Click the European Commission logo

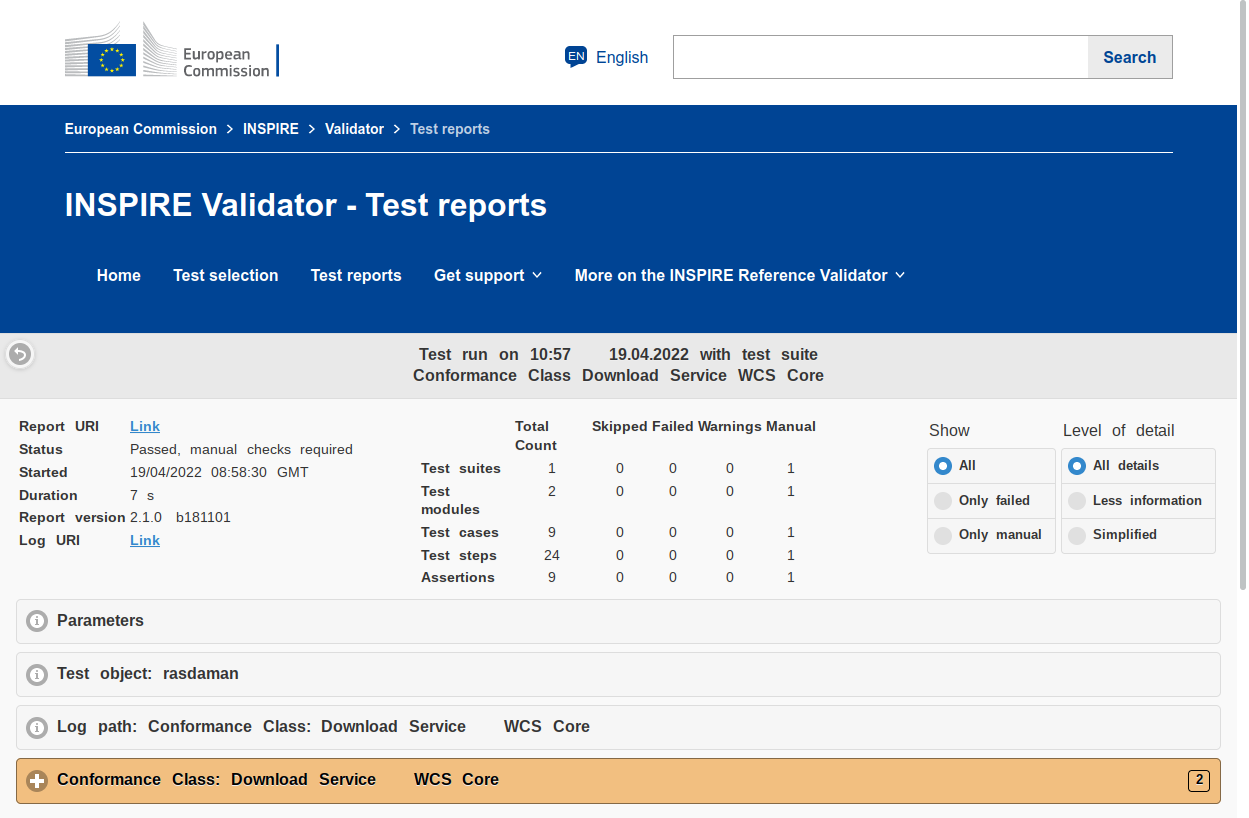click(172, 52)
